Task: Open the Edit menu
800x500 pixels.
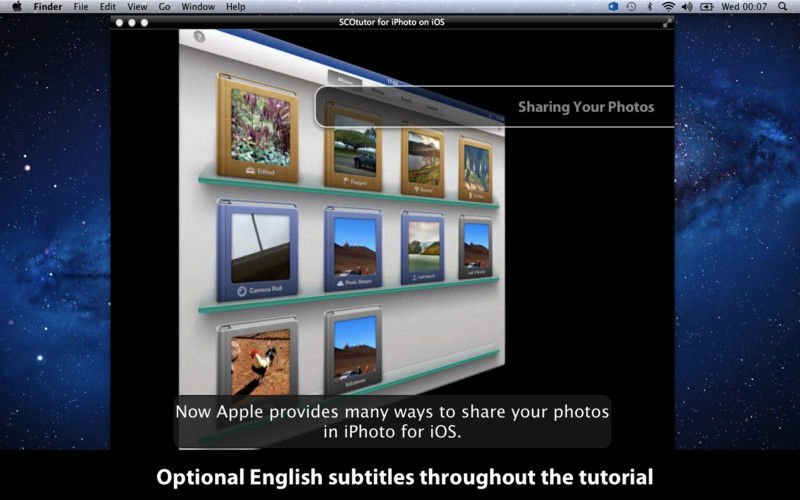Action: tap(108, 7)
